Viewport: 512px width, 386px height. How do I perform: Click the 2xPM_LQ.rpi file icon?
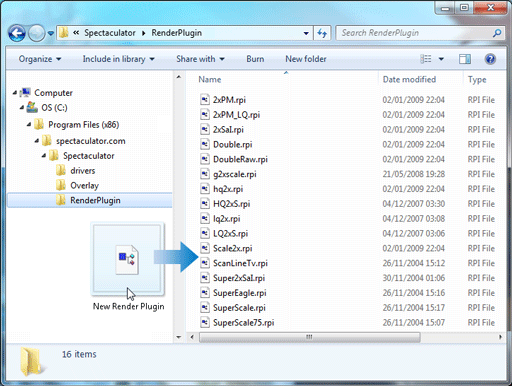(205, 114)
